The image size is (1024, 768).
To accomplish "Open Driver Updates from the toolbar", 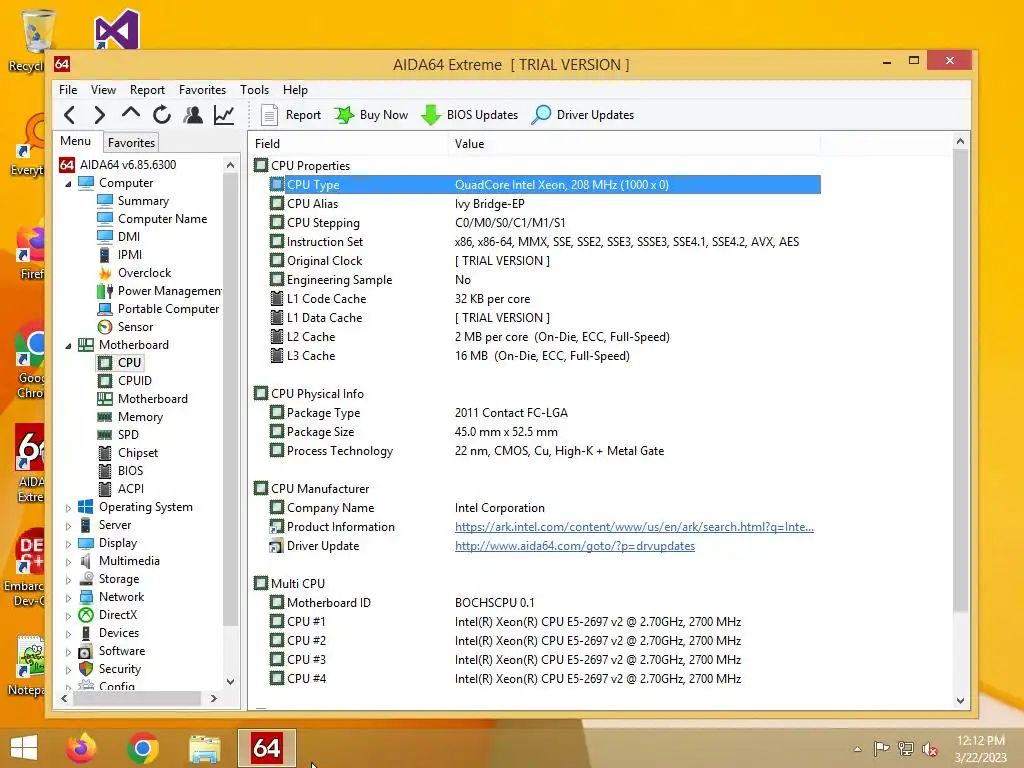I will pyautogui.click(x=583, y=115).
